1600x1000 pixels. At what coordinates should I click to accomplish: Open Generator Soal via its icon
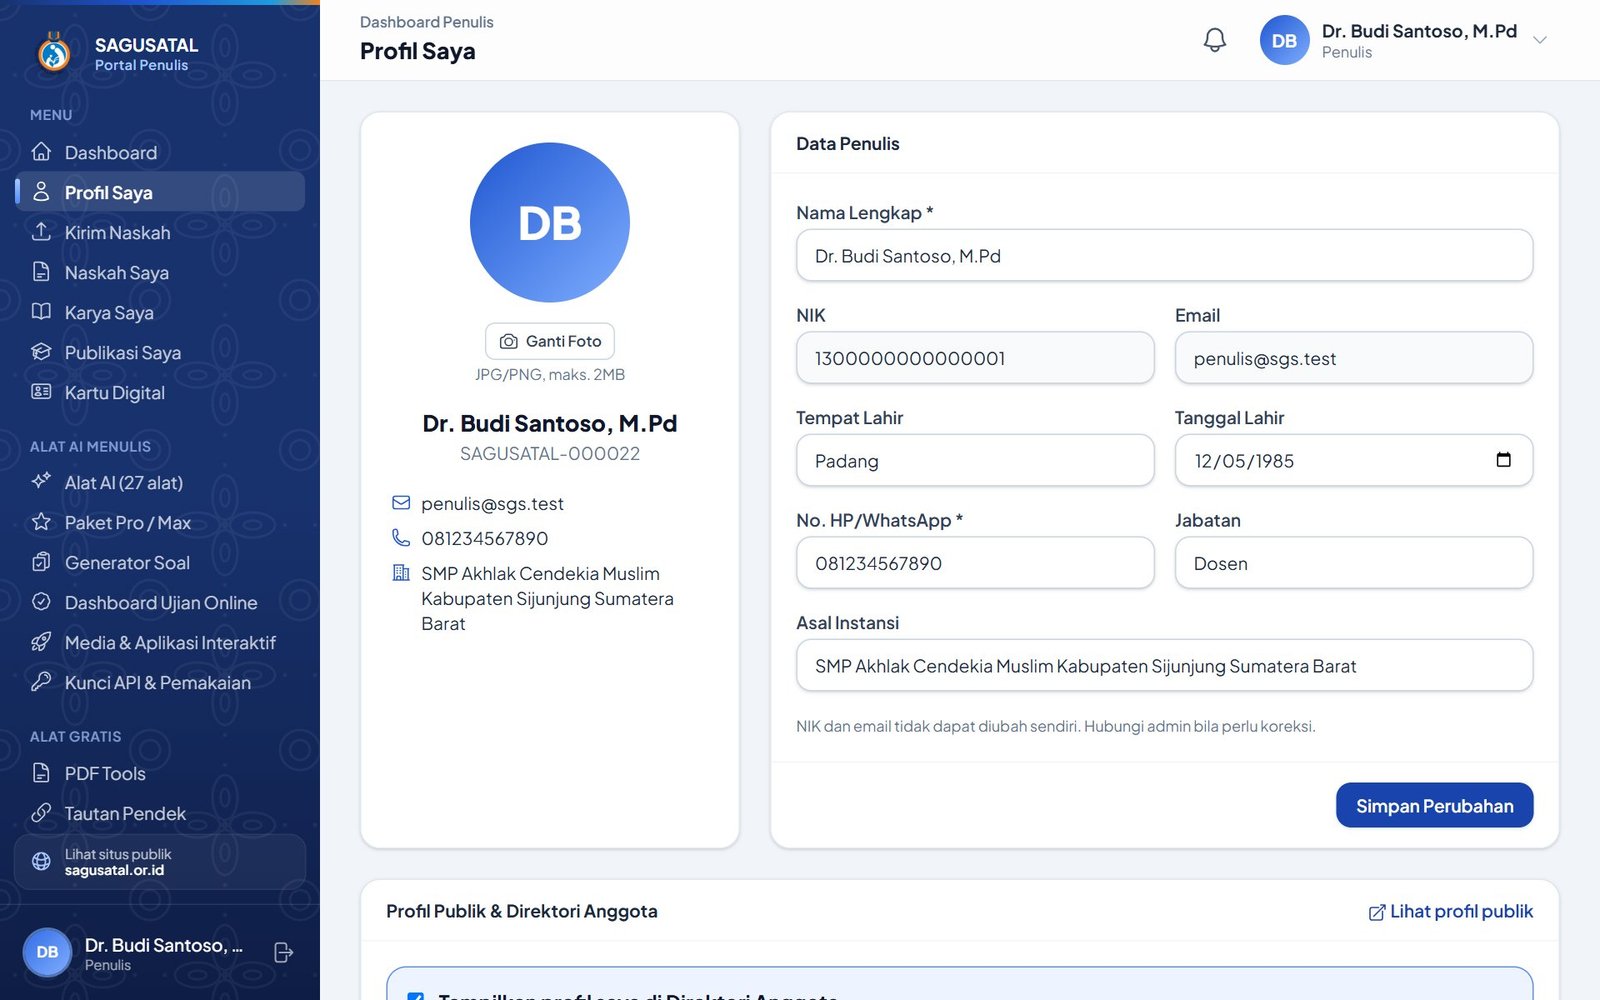[41, 562]
